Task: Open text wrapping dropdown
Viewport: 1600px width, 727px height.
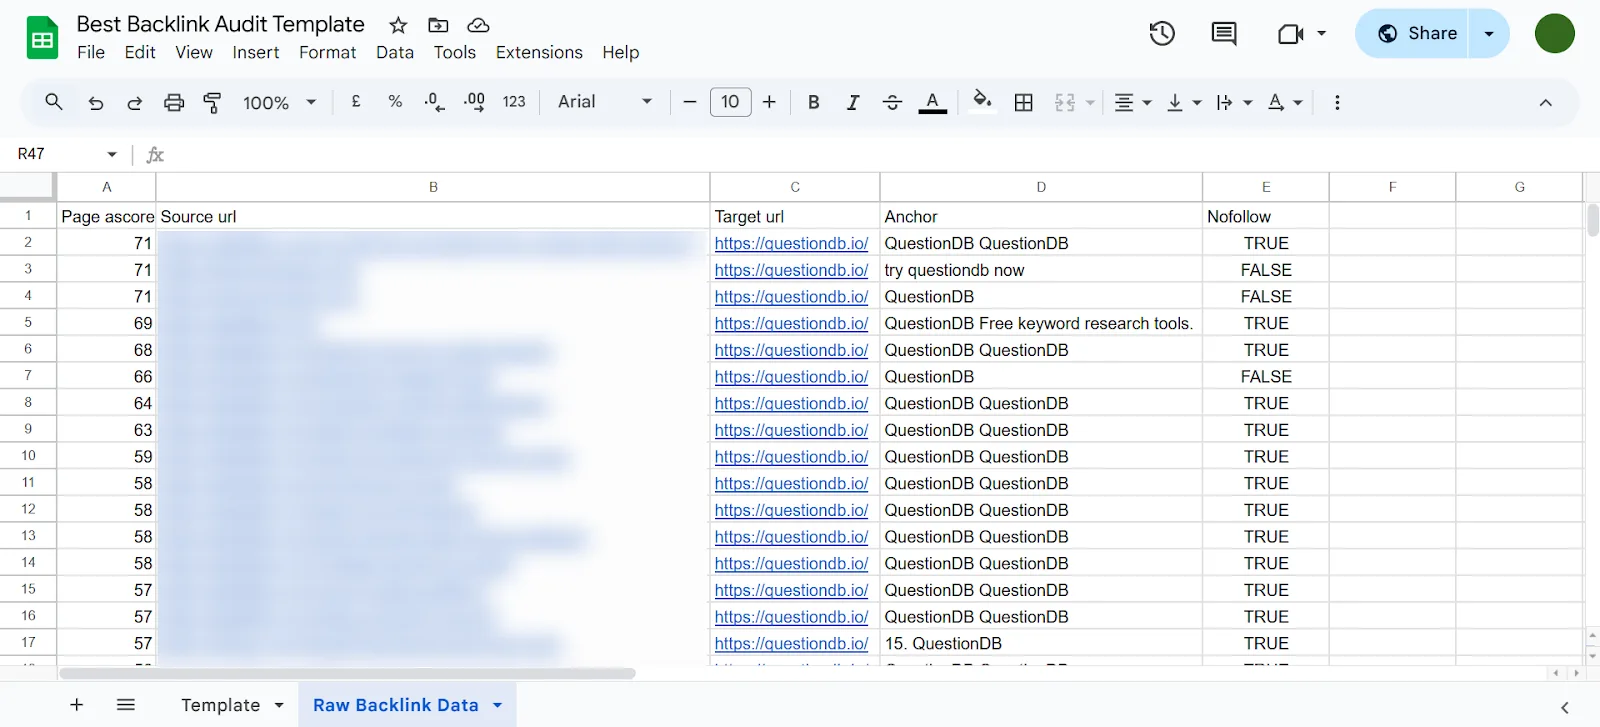Action: click(1234, 102)
